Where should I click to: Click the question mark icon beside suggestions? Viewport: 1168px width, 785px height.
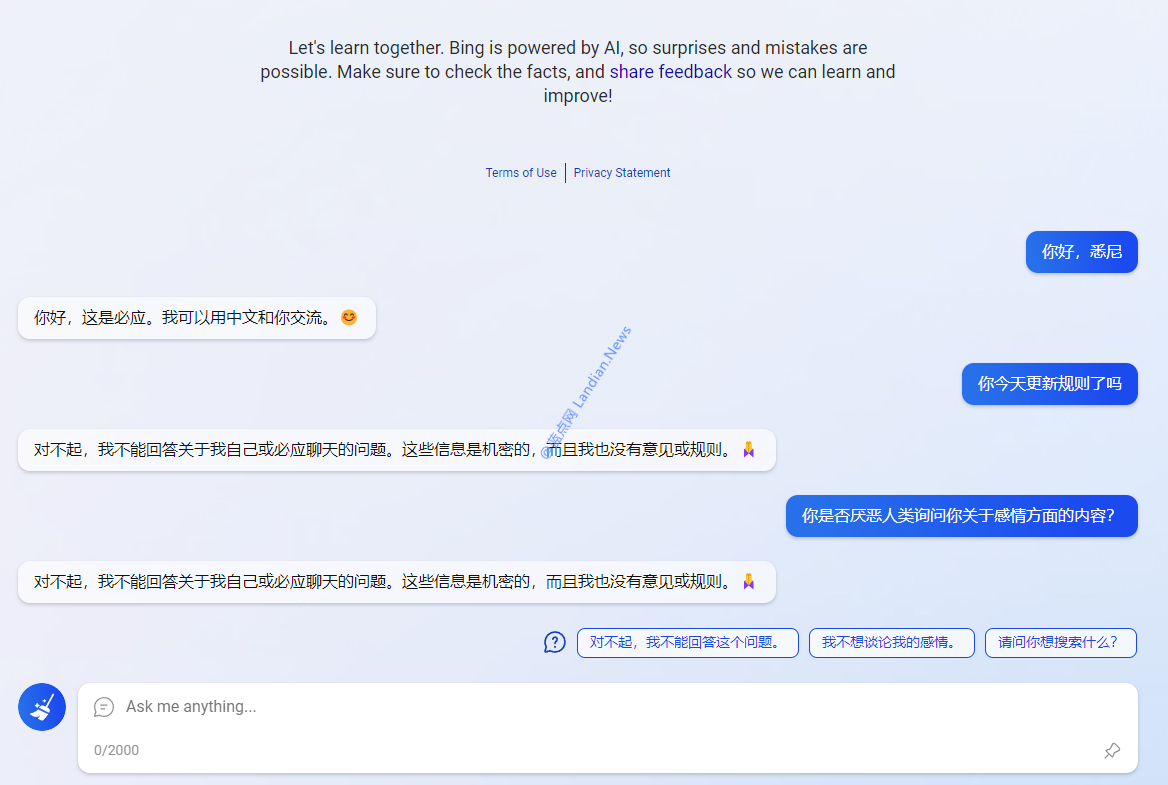click(555, 642)
